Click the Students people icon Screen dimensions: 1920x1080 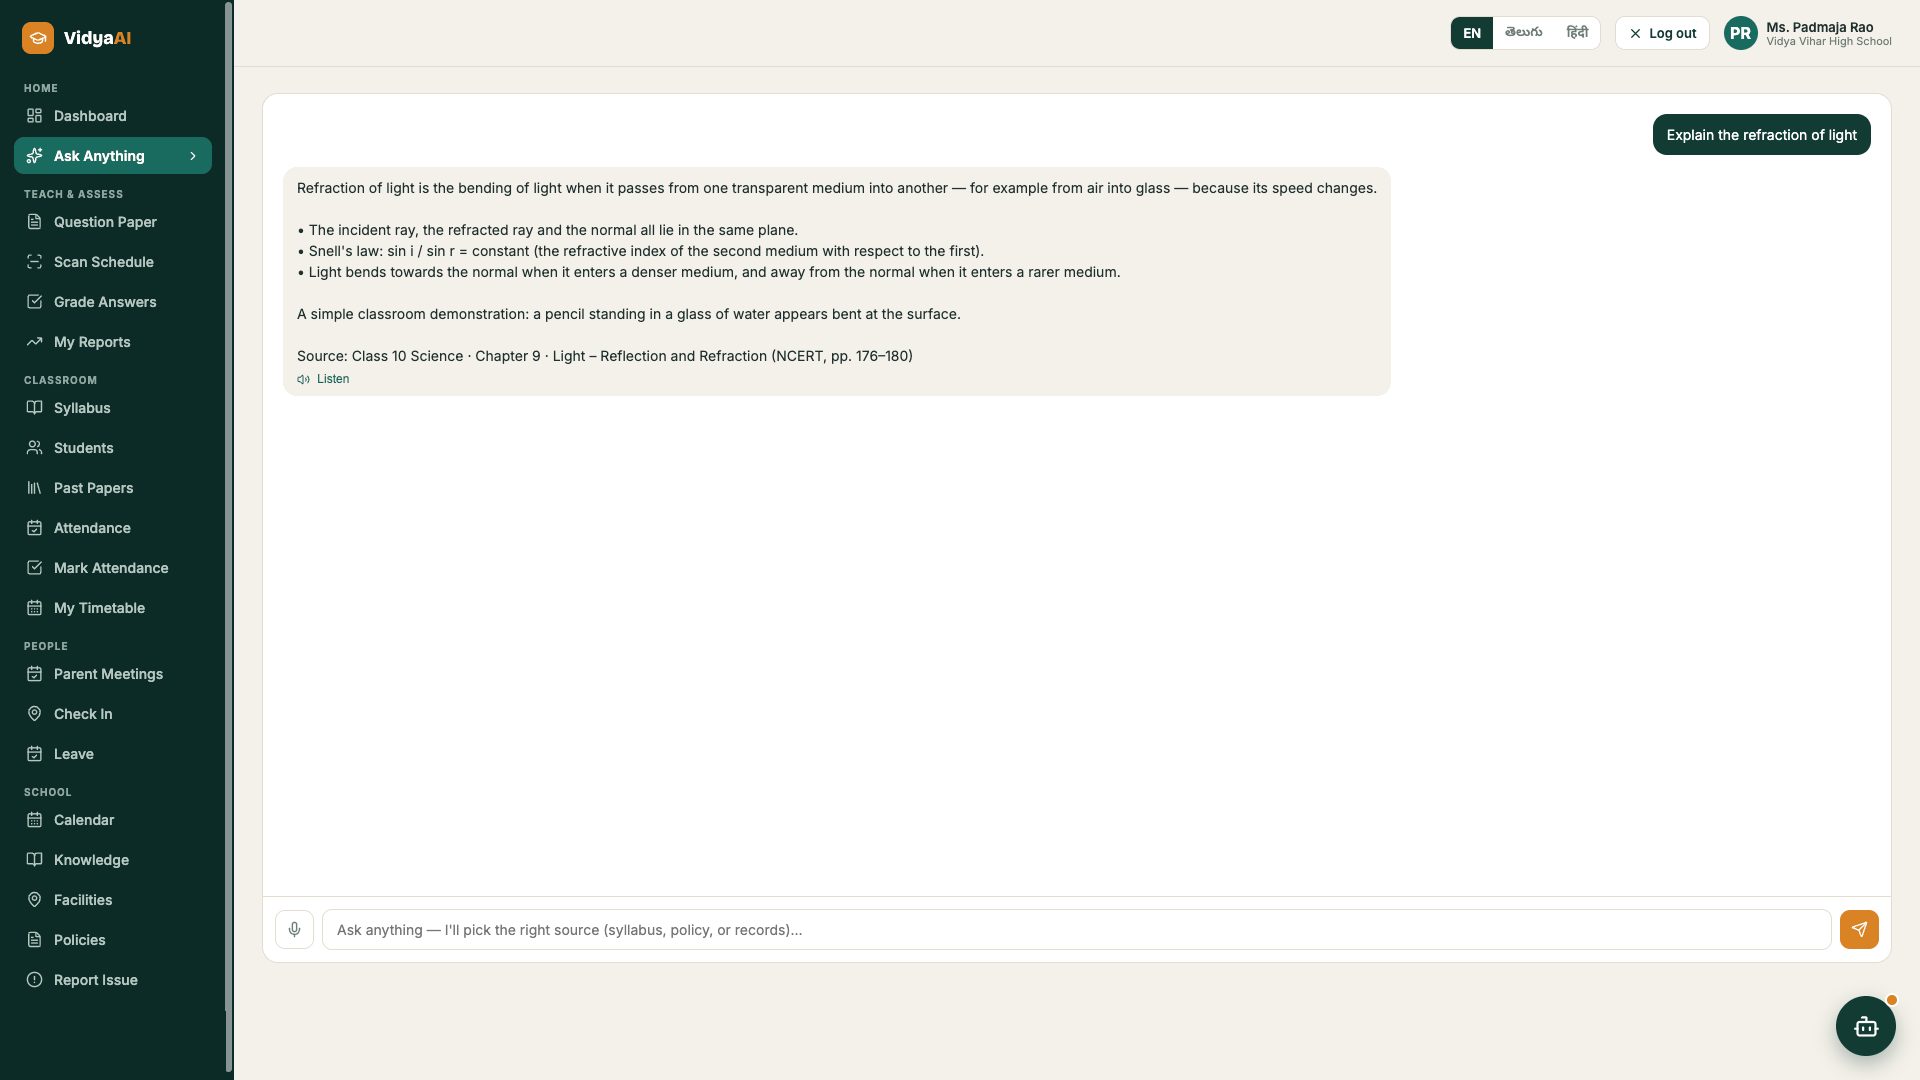pyautogui.click(x=34, y=448)
